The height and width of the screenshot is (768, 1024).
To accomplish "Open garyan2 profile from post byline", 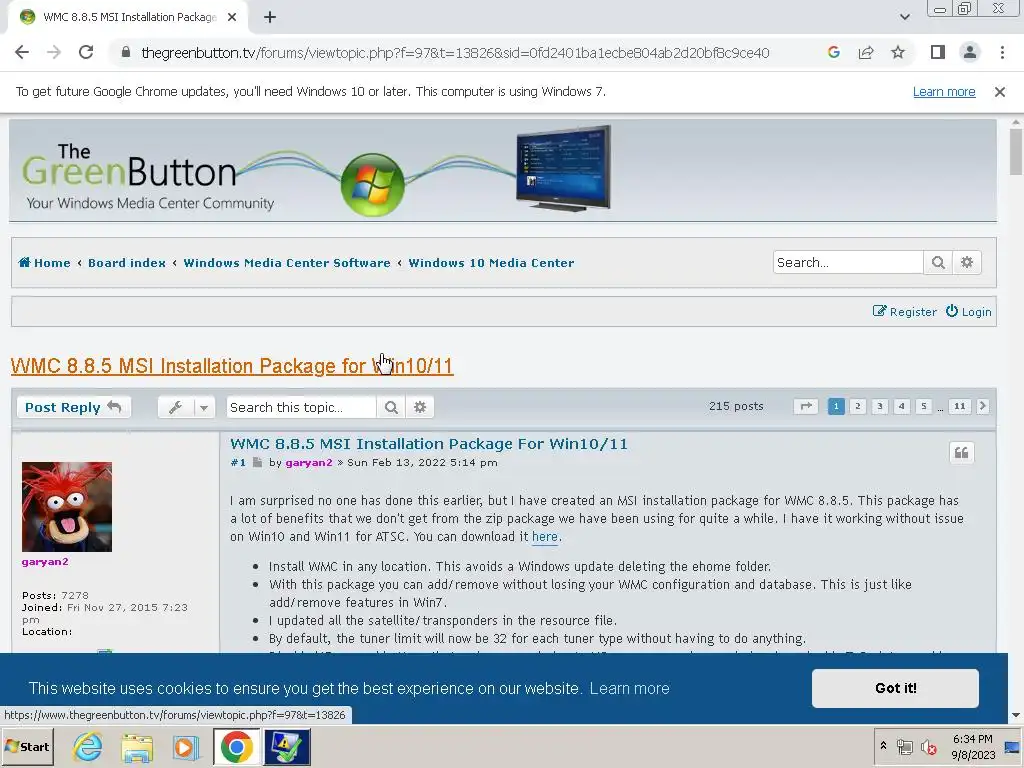I will point(308,462).
